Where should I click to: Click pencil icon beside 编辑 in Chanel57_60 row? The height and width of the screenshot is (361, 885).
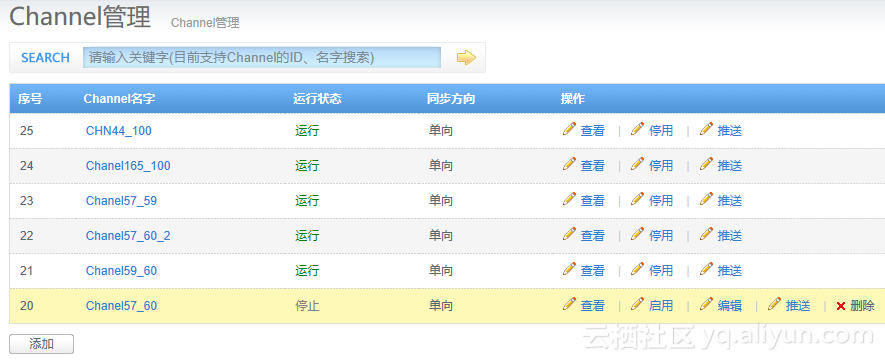pyautogui.click(x=706, y=304)
